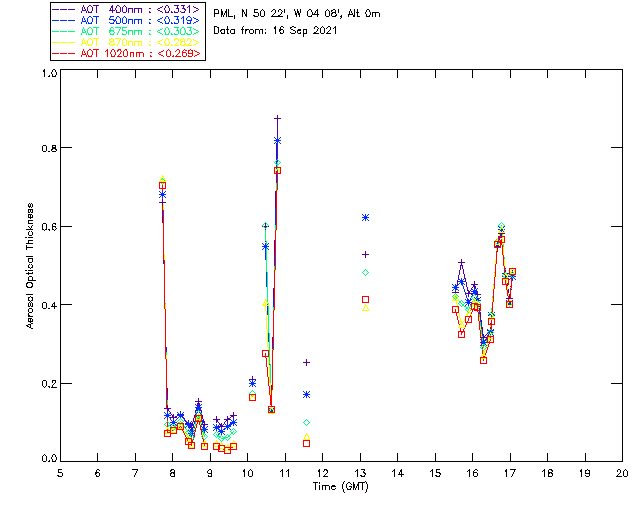Click the y-axis label 1.0
The width and height of the screenshot is (640, 512).
tap(49, 73)
